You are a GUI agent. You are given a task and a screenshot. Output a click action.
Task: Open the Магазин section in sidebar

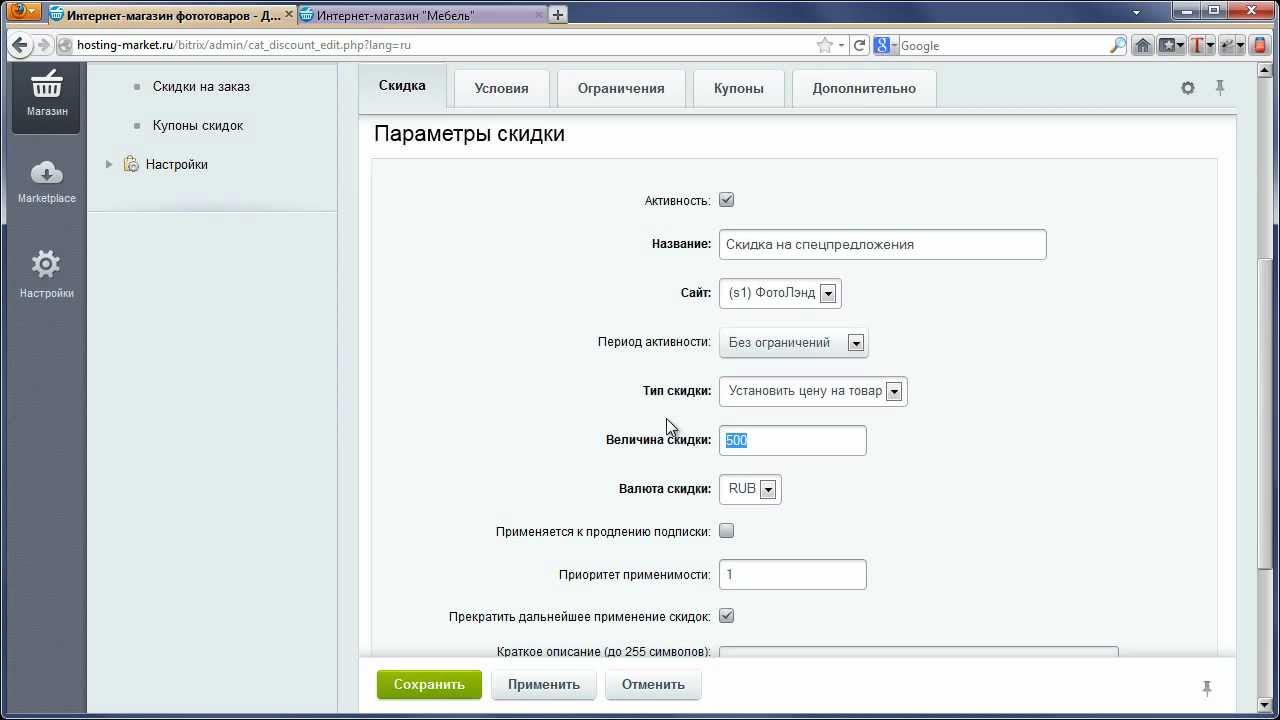click(46, 95)
